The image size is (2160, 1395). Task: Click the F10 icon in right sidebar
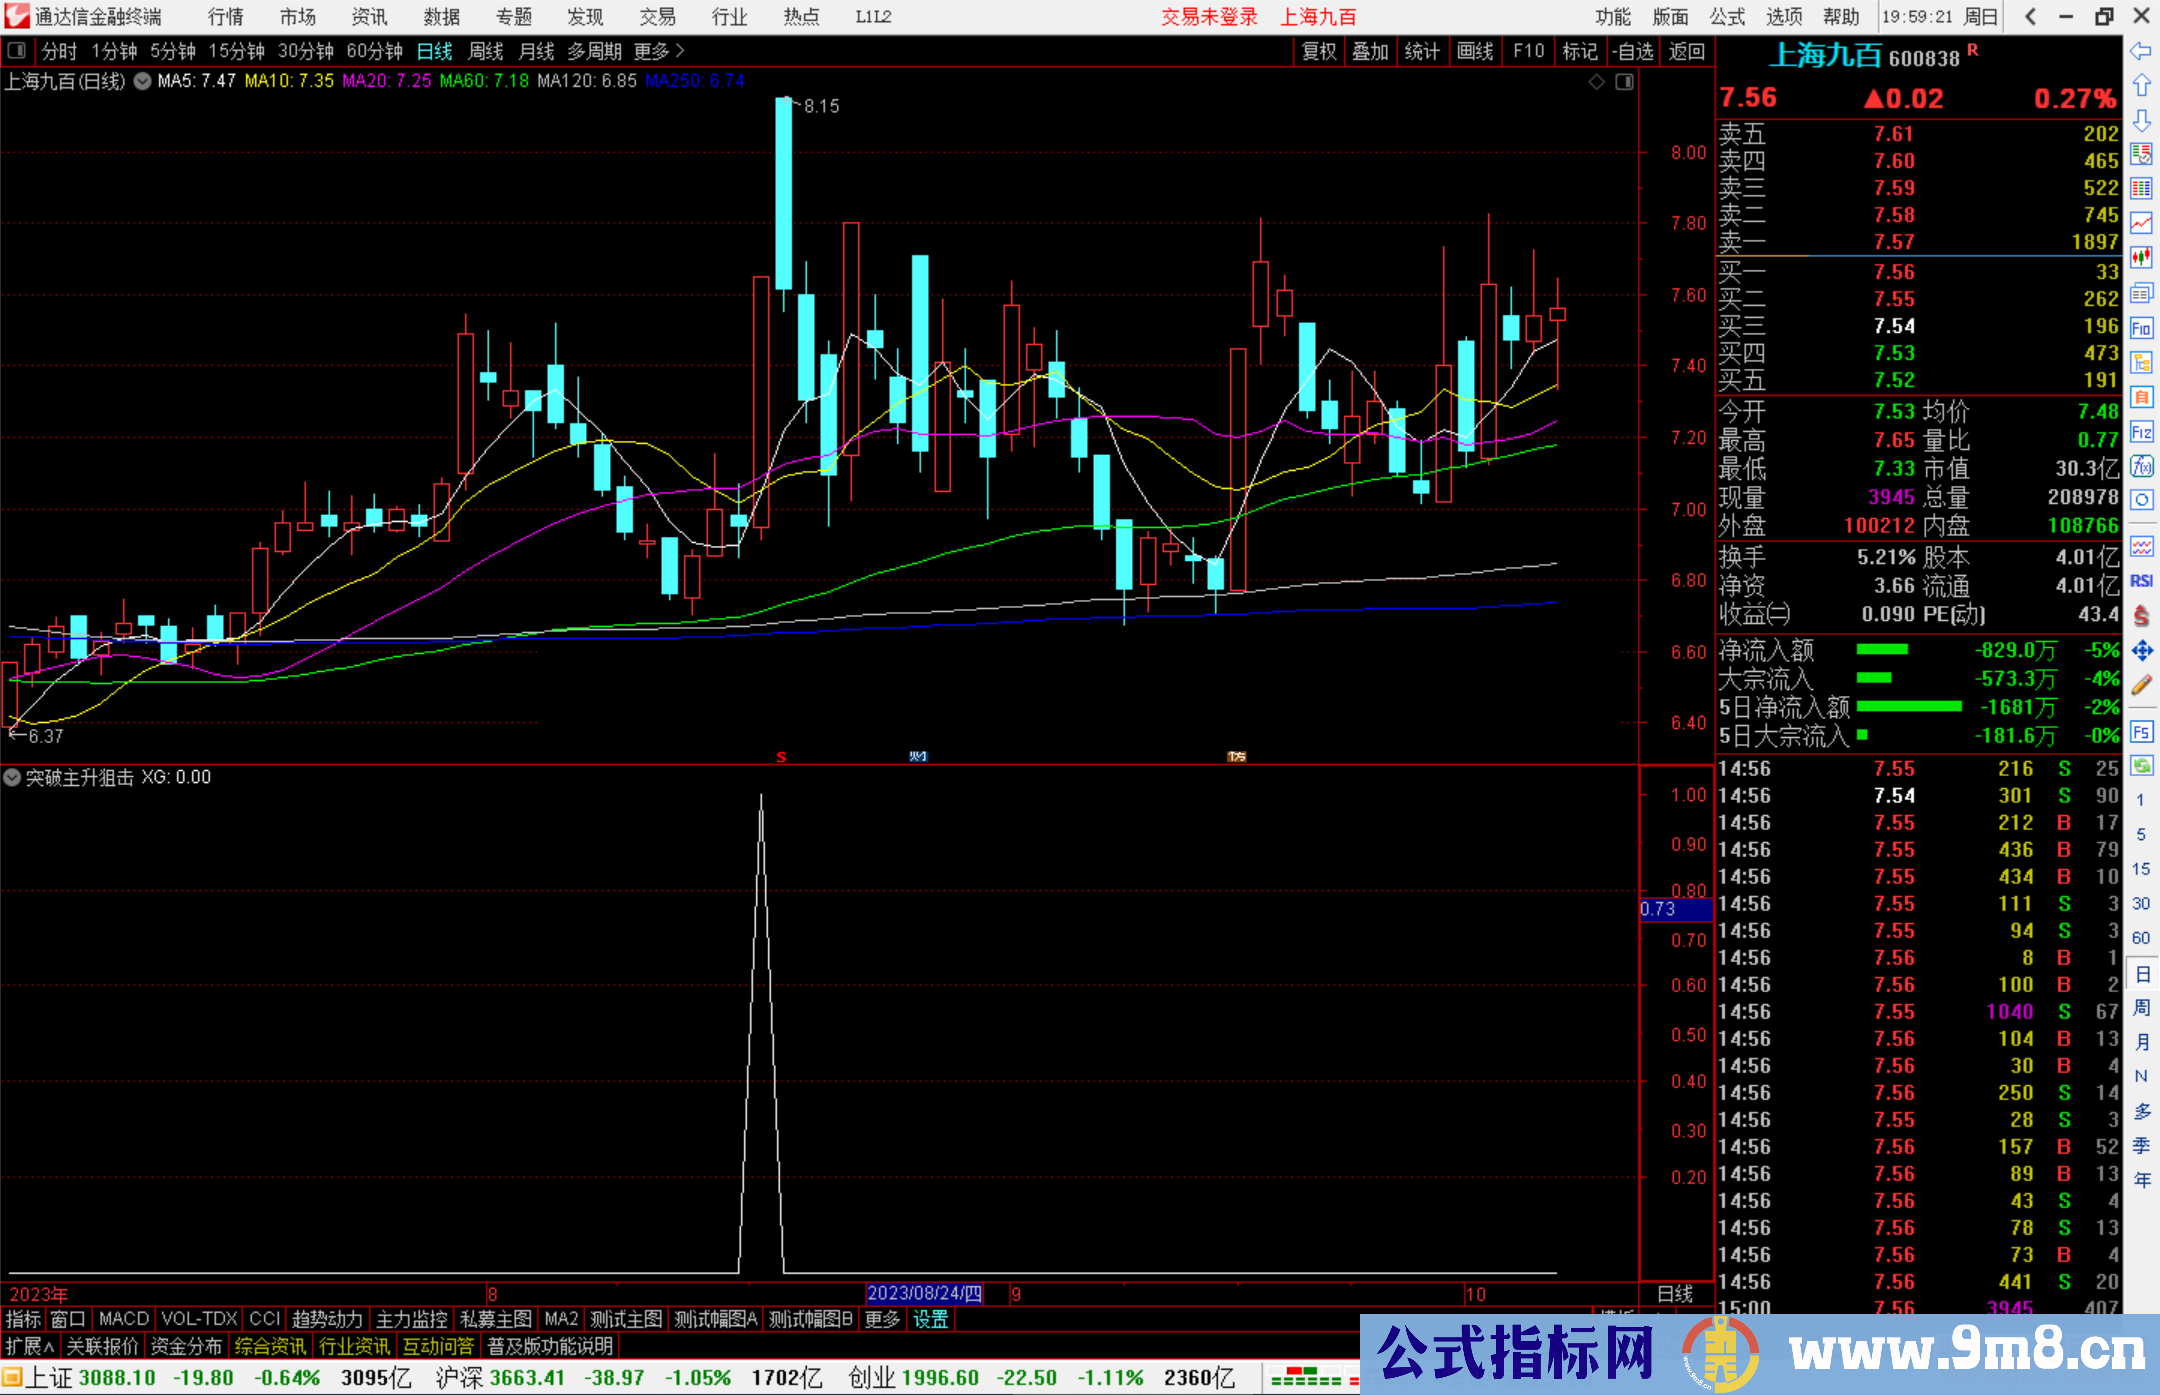[2141, 328]
